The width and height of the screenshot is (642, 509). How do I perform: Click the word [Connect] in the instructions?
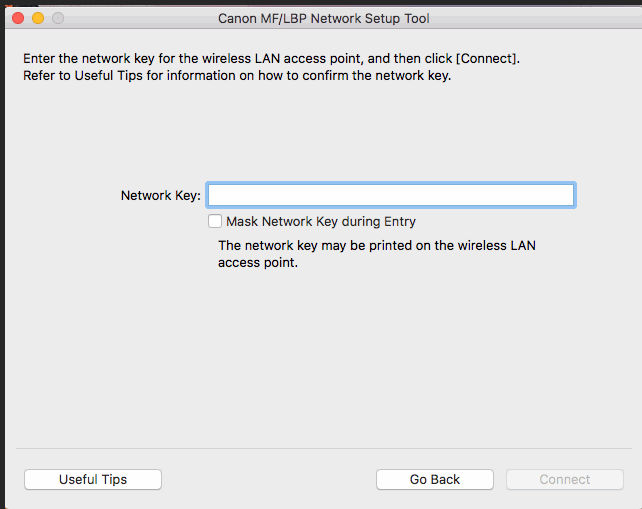pos(486,58)
